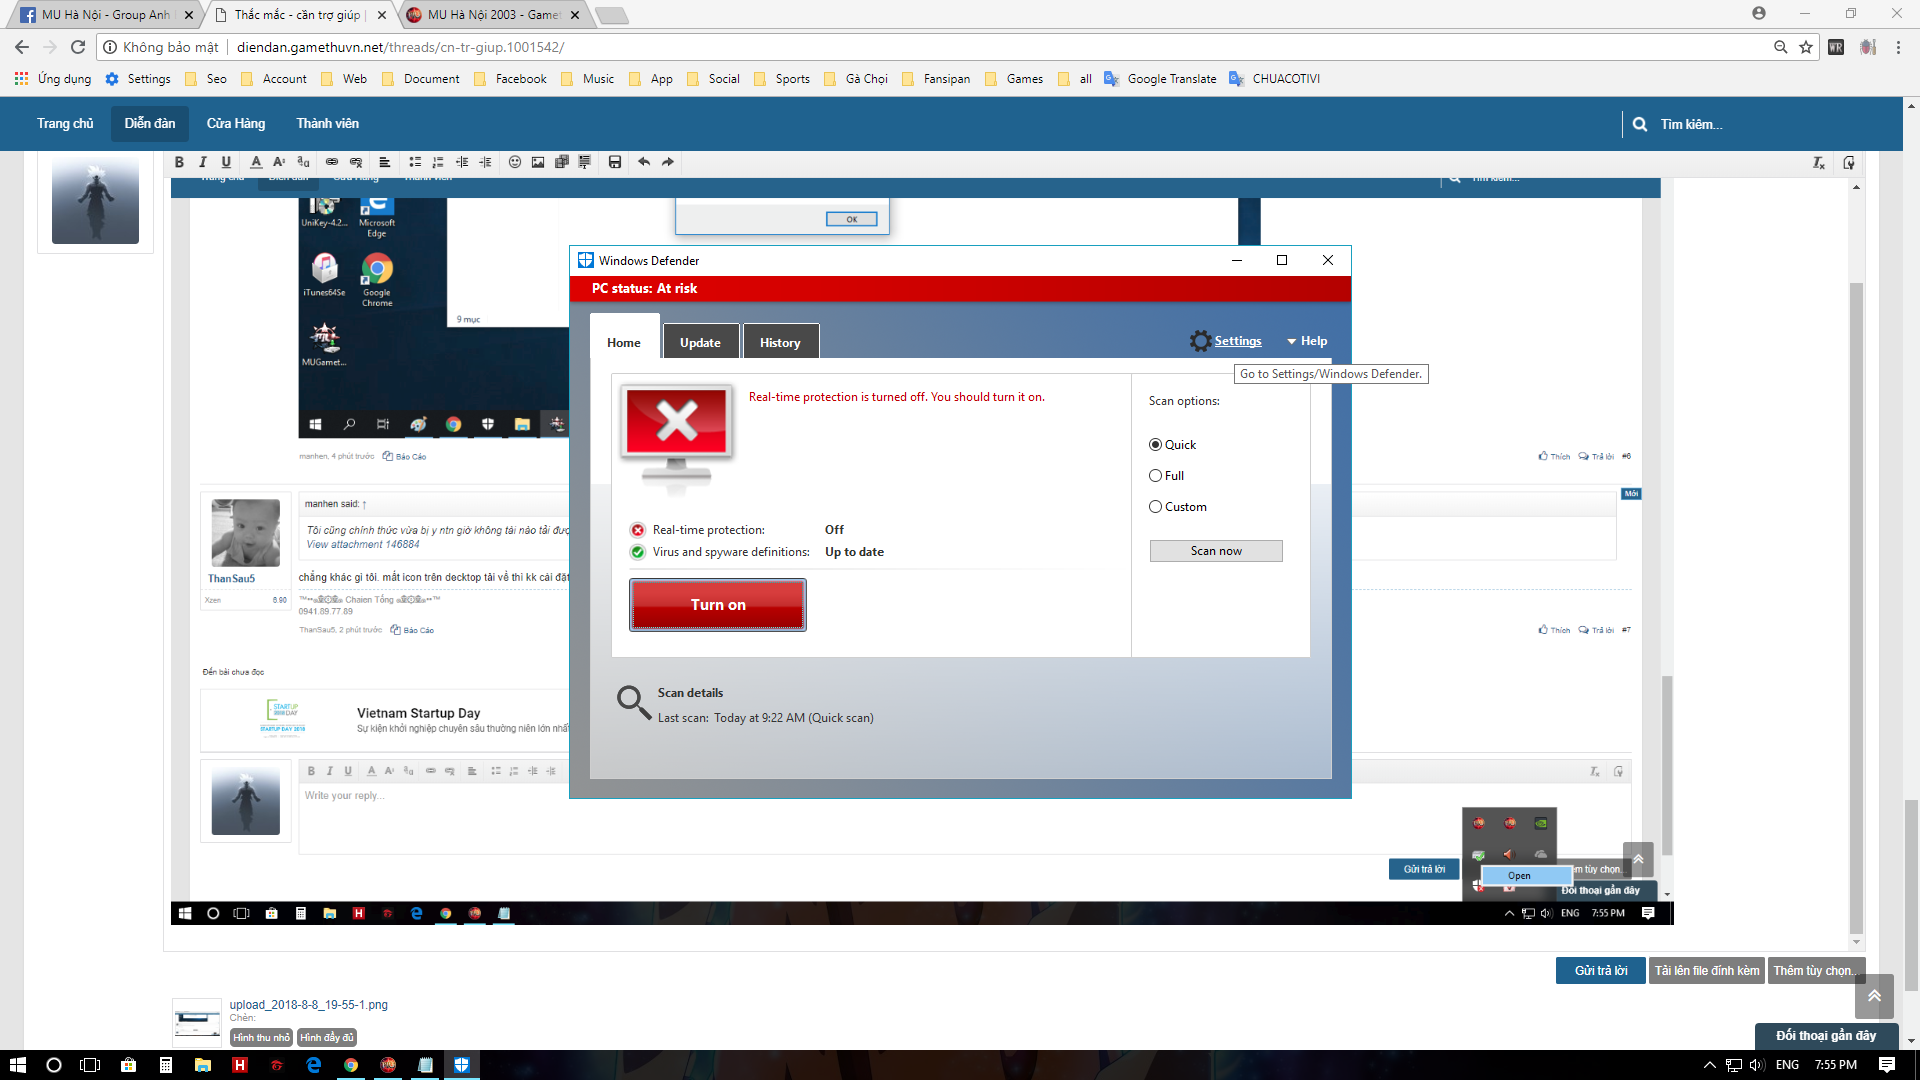
Task: Click the red Turn on button
Action: [x=718, y=605]
